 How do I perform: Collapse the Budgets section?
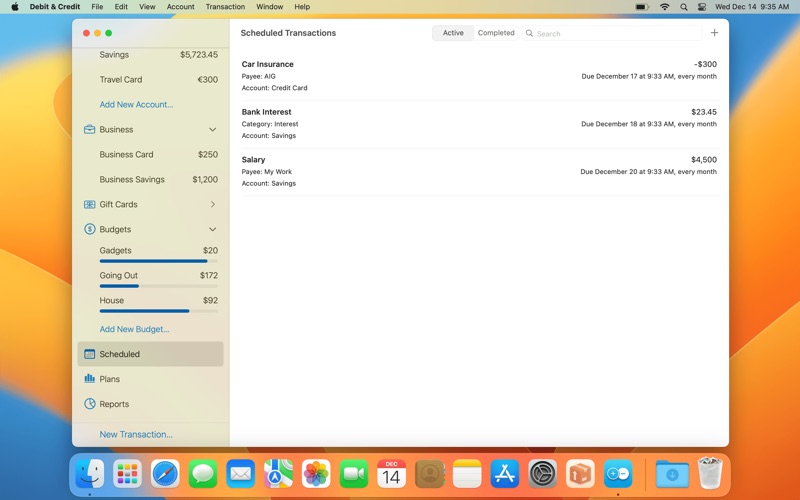coord(213,230)
